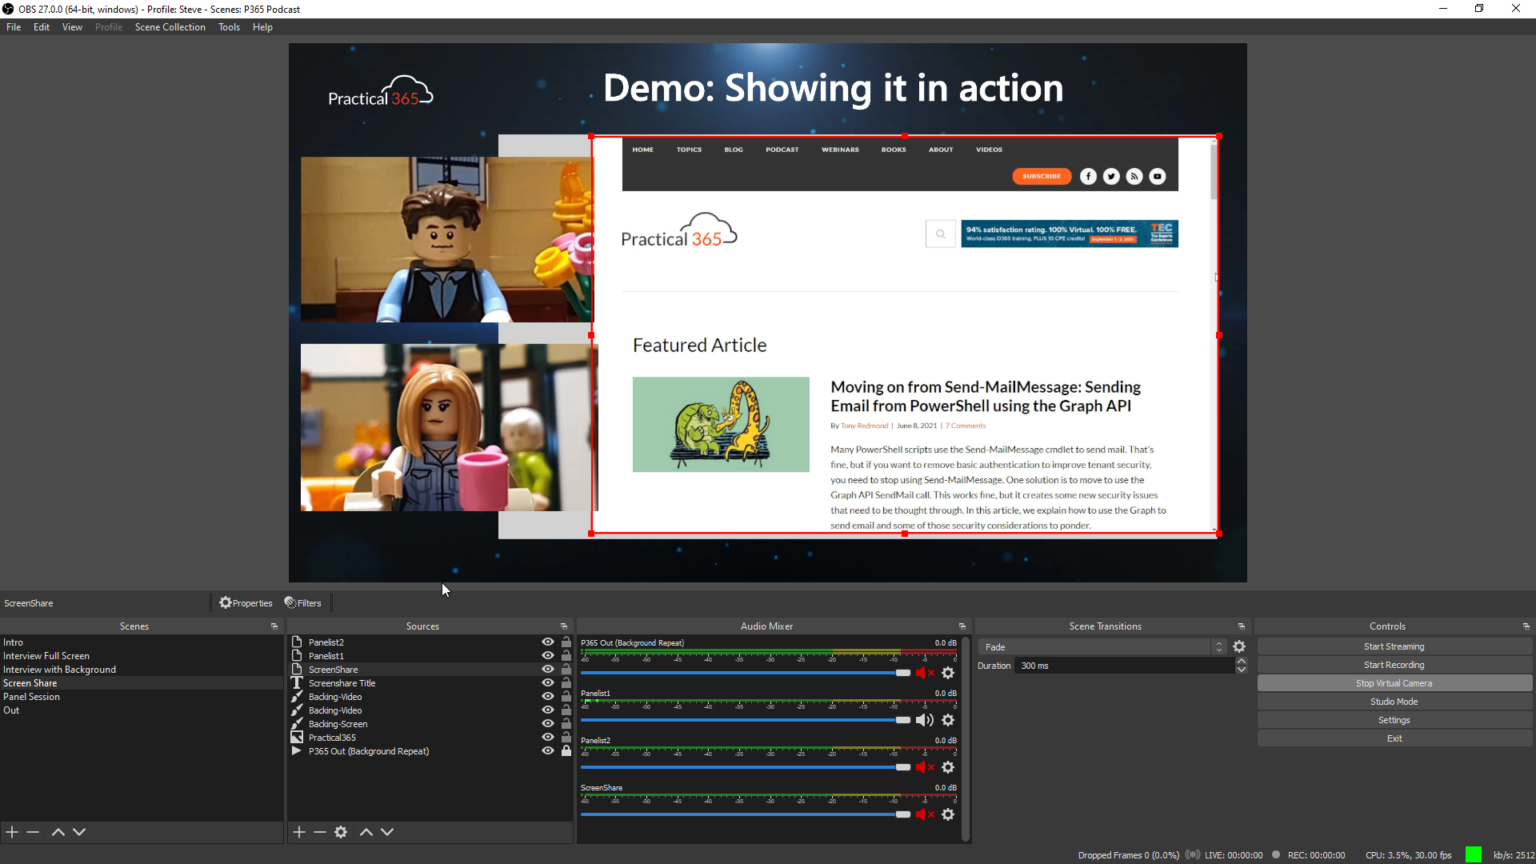Move ScreenShare source up with the arrow icon
Image resolution: width=1536 pixels, height=864 pixels.
(x=366, y=831)
